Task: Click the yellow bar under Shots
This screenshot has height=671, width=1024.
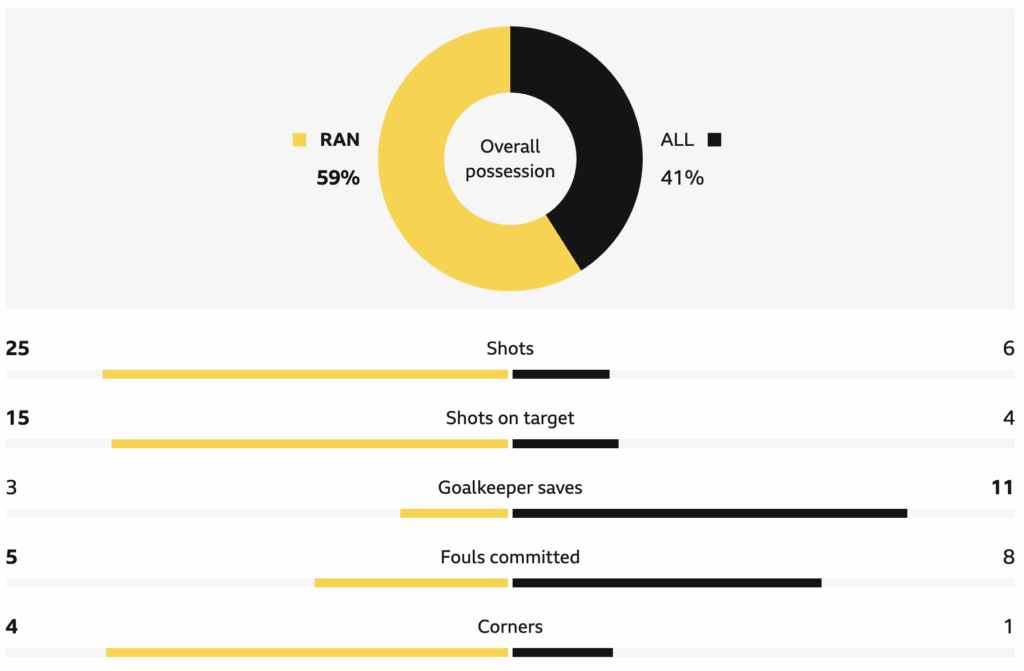Action: pyautogui.click(x=305, y=374)
